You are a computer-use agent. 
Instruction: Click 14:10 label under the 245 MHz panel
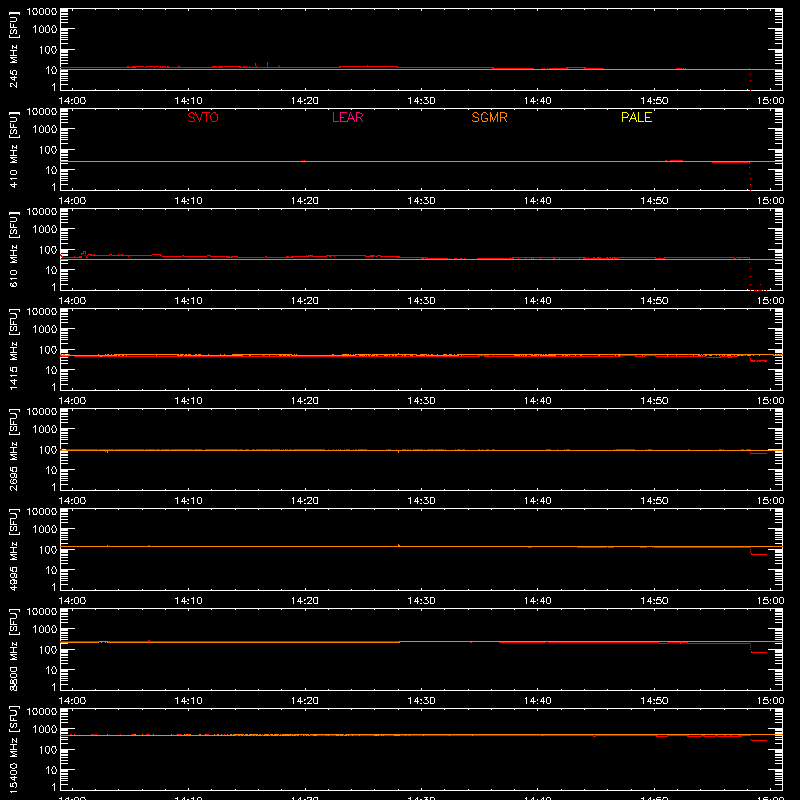pyautogui.click(x=188, y=101)
